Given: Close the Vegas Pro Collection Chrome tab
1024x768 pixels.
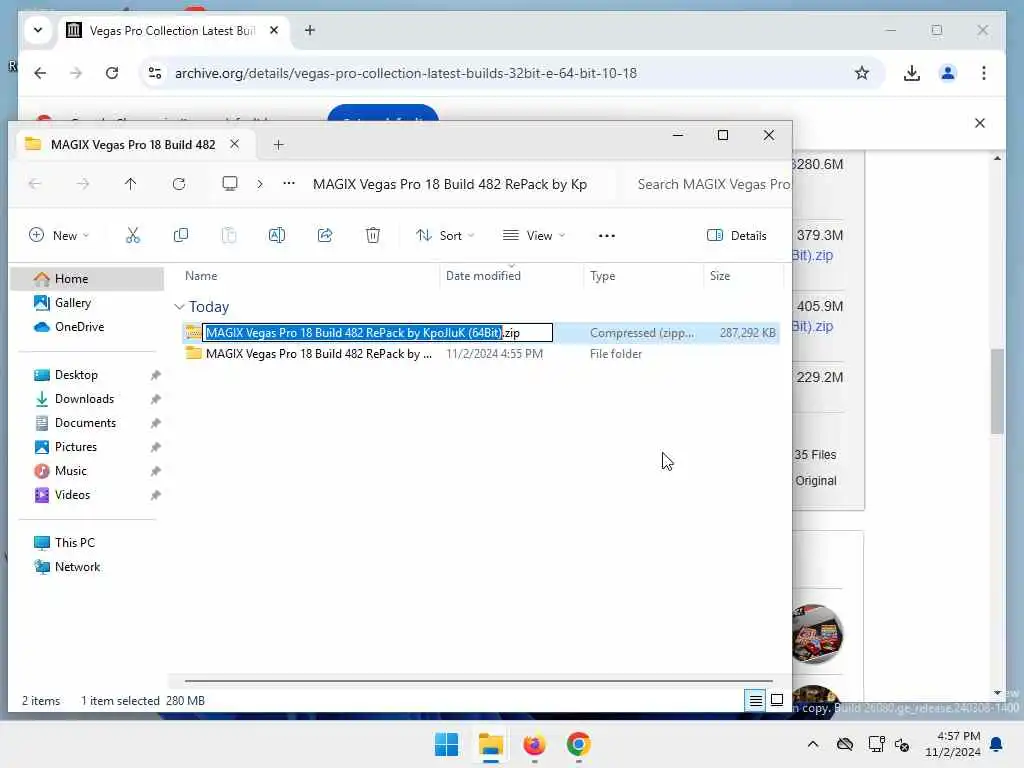Looking at the screenshot, I should pyautogui.click(x=274, y=30).
